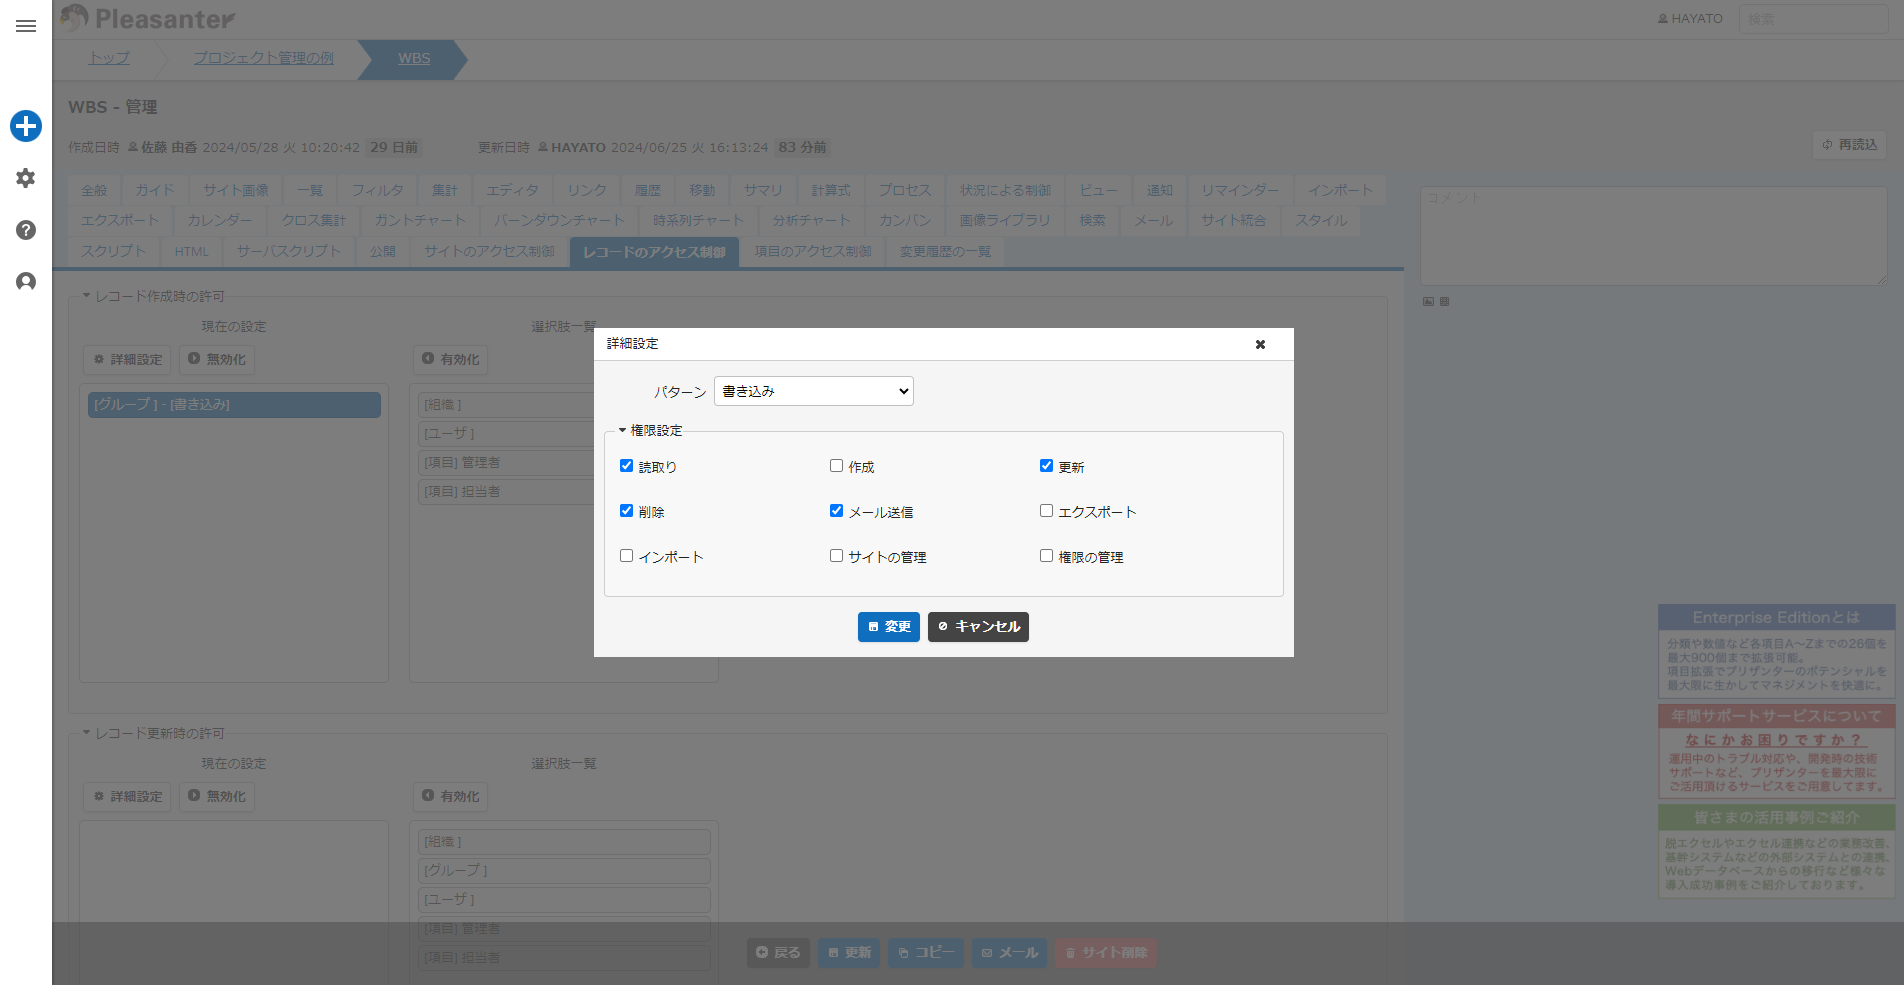Image resolution: width=1904 pixels, height=985 pixels.
Task: Click the 無効化 button under レコード作成時の許可
Action: point(217,359)
